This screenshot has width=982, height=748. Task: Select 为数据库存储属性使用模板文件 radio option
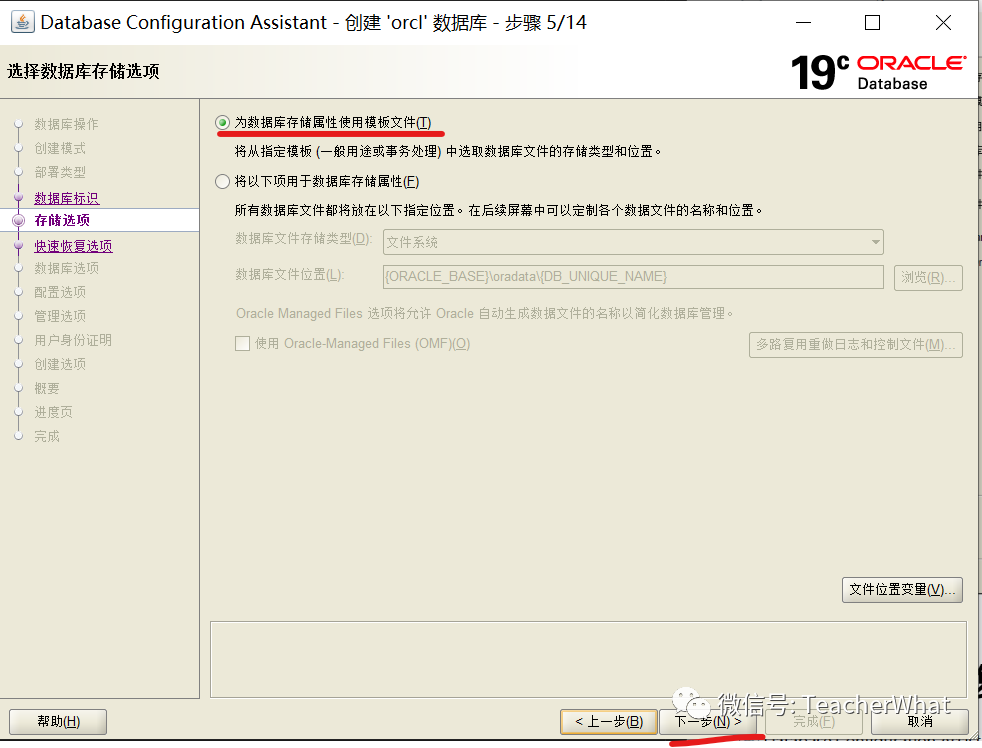coord(222,123)
